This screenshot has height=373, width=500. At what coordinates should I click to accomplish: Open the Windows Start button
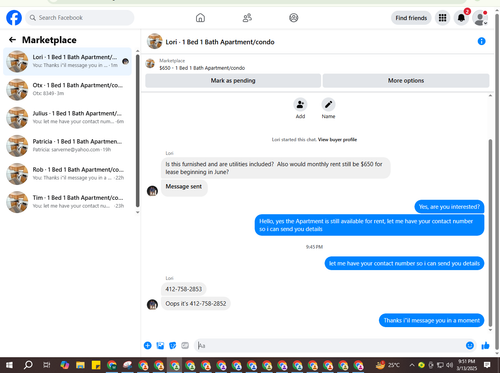[9, 365]
